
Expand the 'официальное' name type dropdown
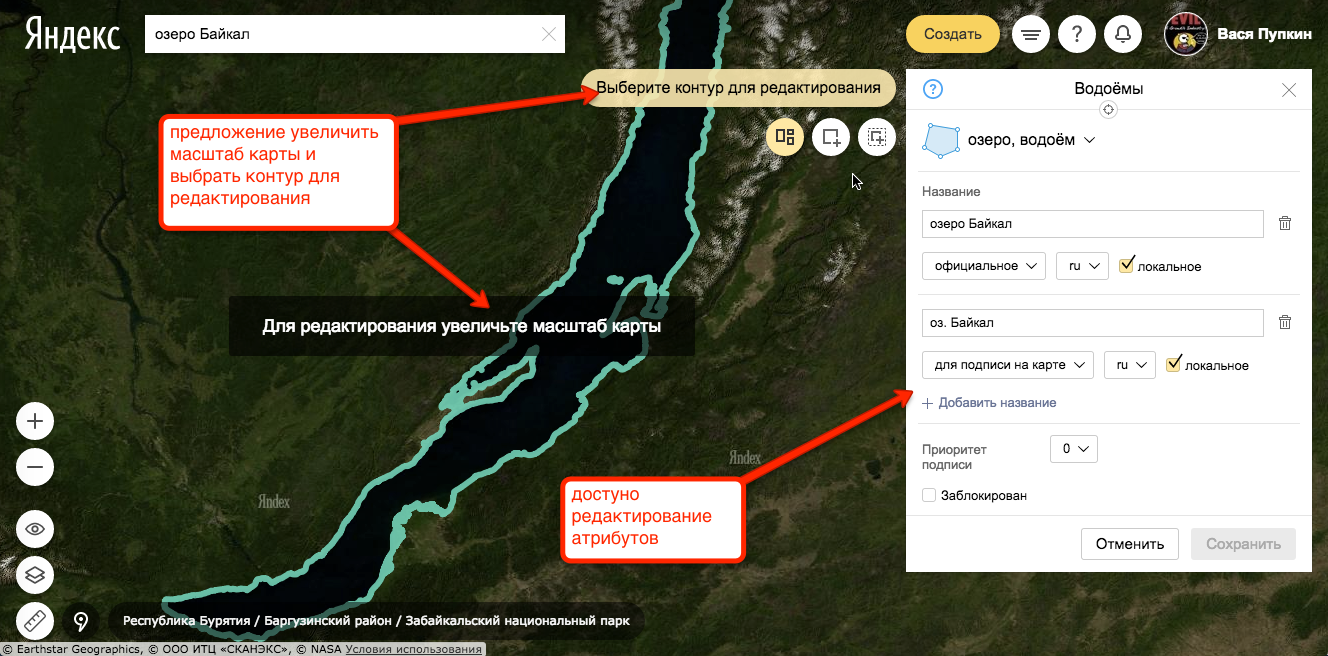983,266
